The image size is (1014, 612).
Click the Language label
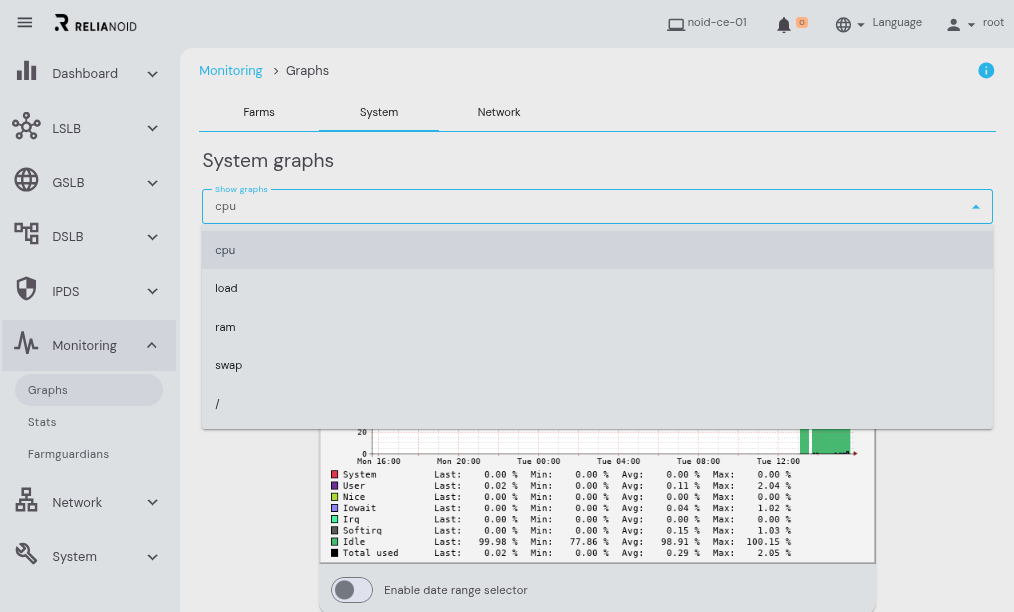[897, 23]
